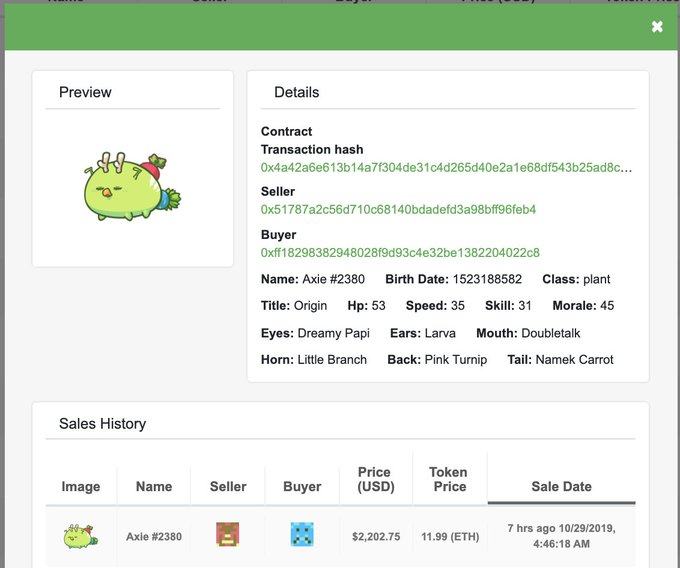
Task: Click the 11.99 (ETH) token price cell
Action: tap(448, 536)
